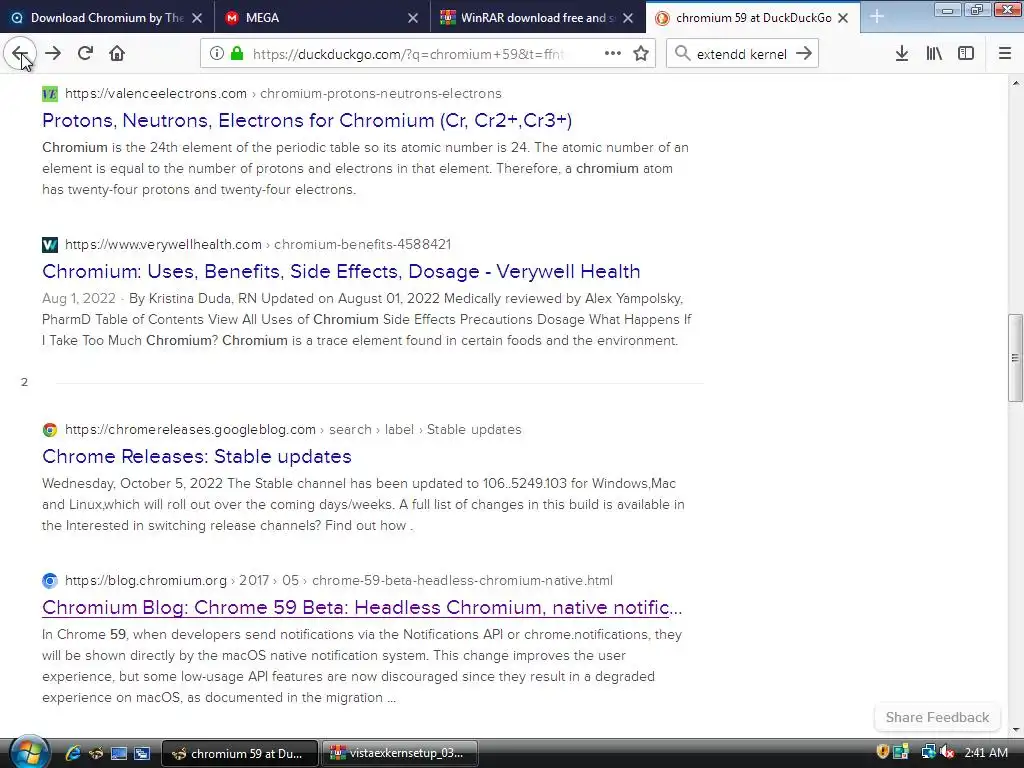Click the www.verywellhealth.com URL breadcrumb
The image size is (1024, 768).
[257, 244]
